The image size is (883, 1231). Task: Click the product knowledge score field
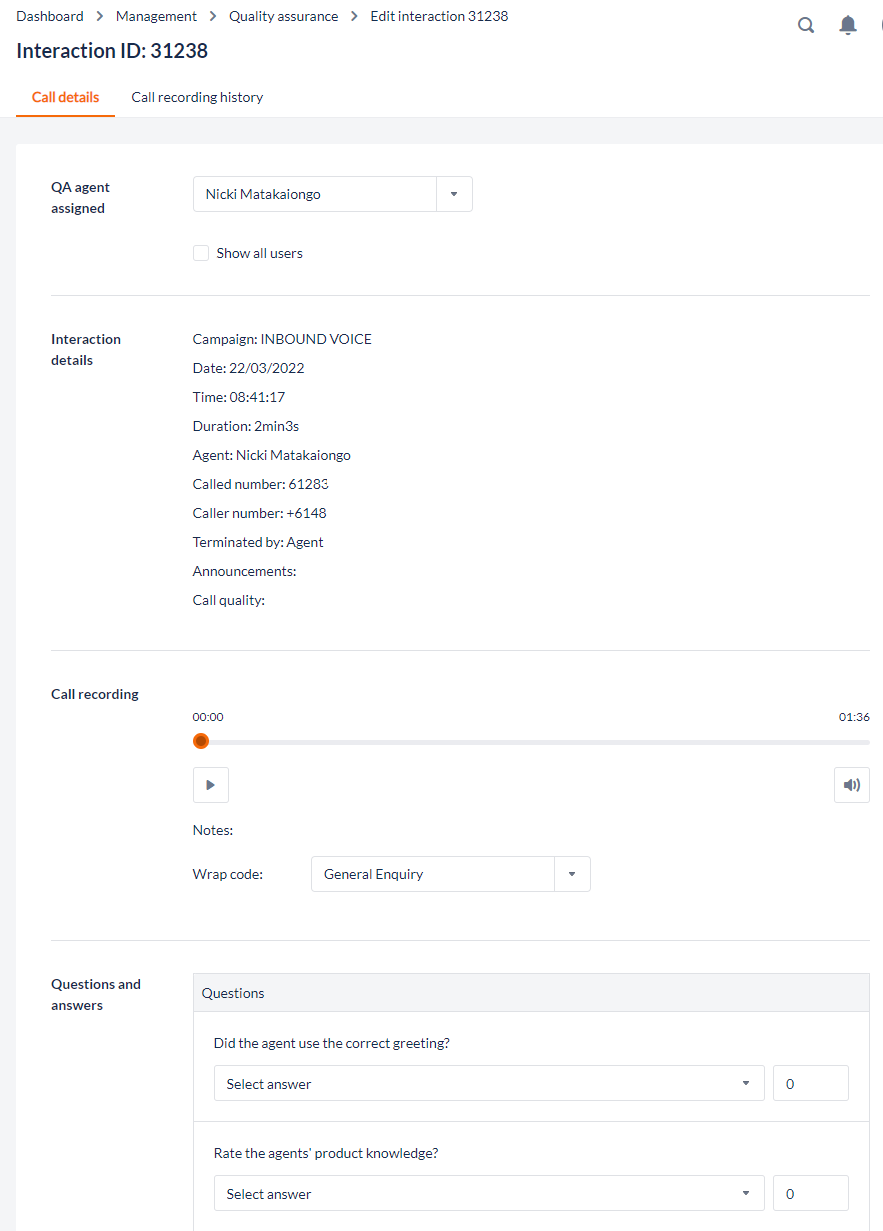pyautogui.click(x=810, y=1193)
